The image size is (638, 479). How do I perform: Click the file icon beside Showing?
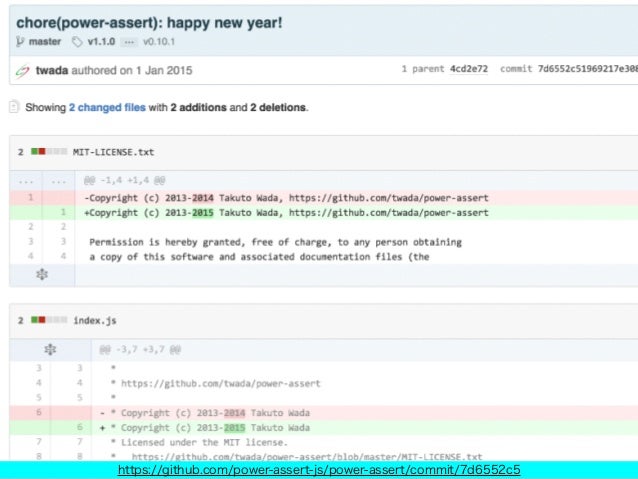[x=14, y=107]
